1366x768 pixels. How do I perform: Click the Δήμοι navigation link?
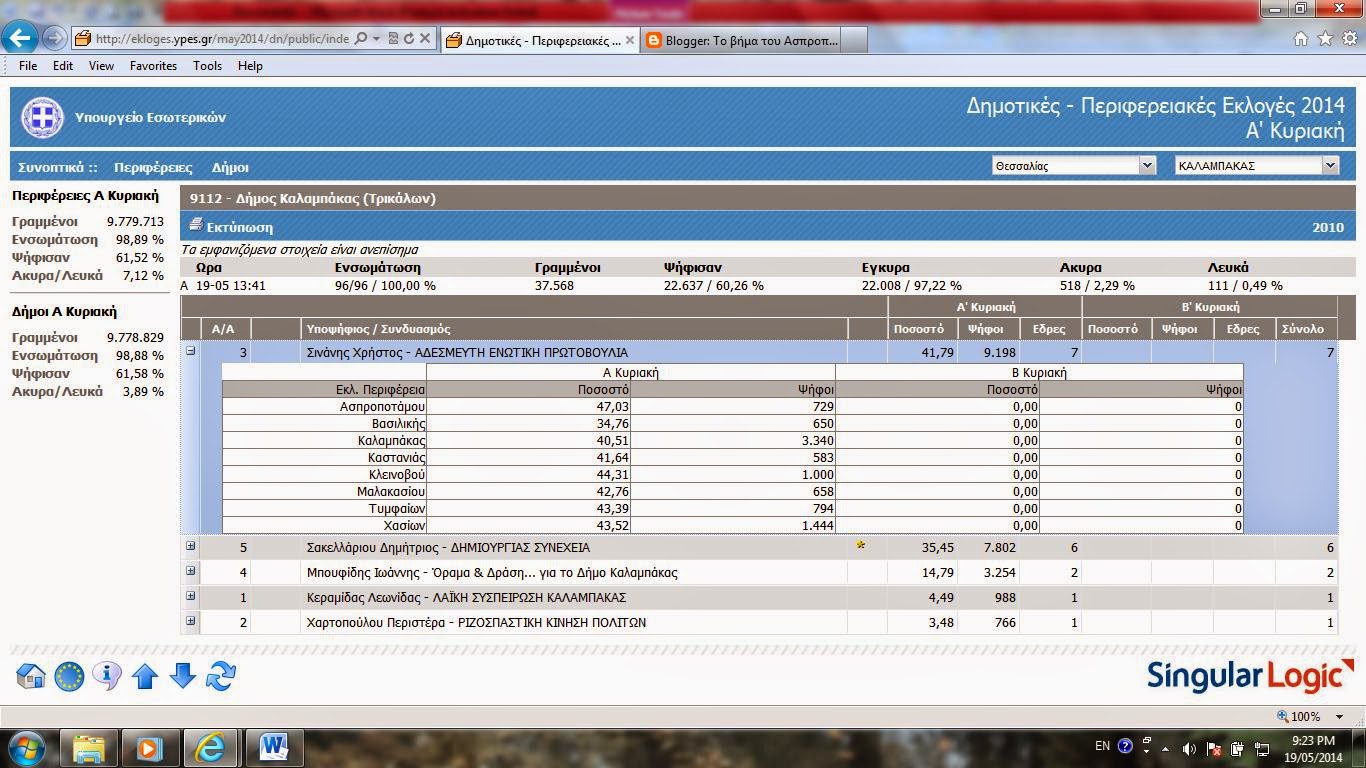230,167
